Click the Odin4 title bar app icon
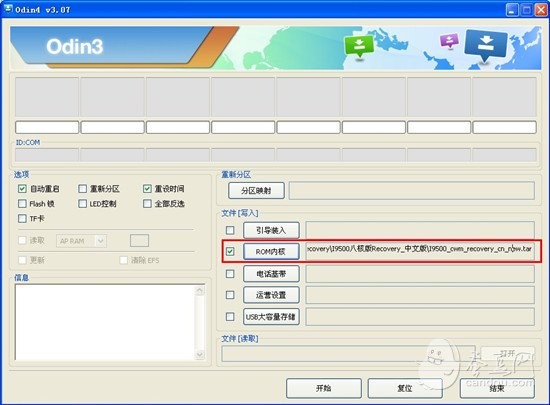 coord(8,9)
